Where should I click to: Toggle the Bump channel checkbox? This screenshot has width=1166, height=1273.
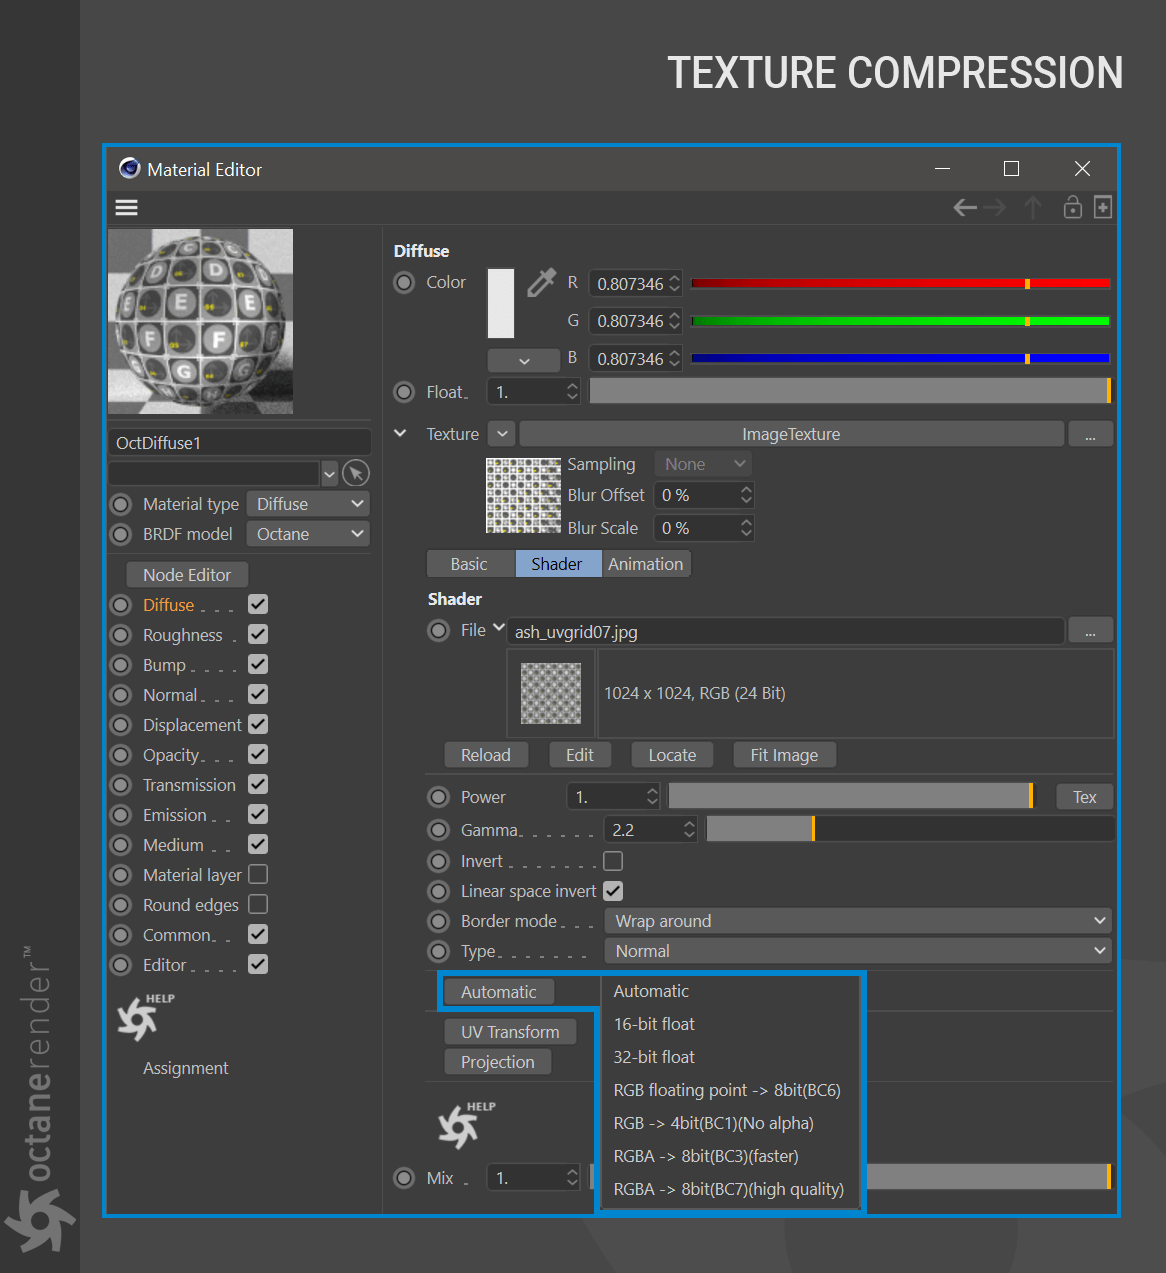258,664
